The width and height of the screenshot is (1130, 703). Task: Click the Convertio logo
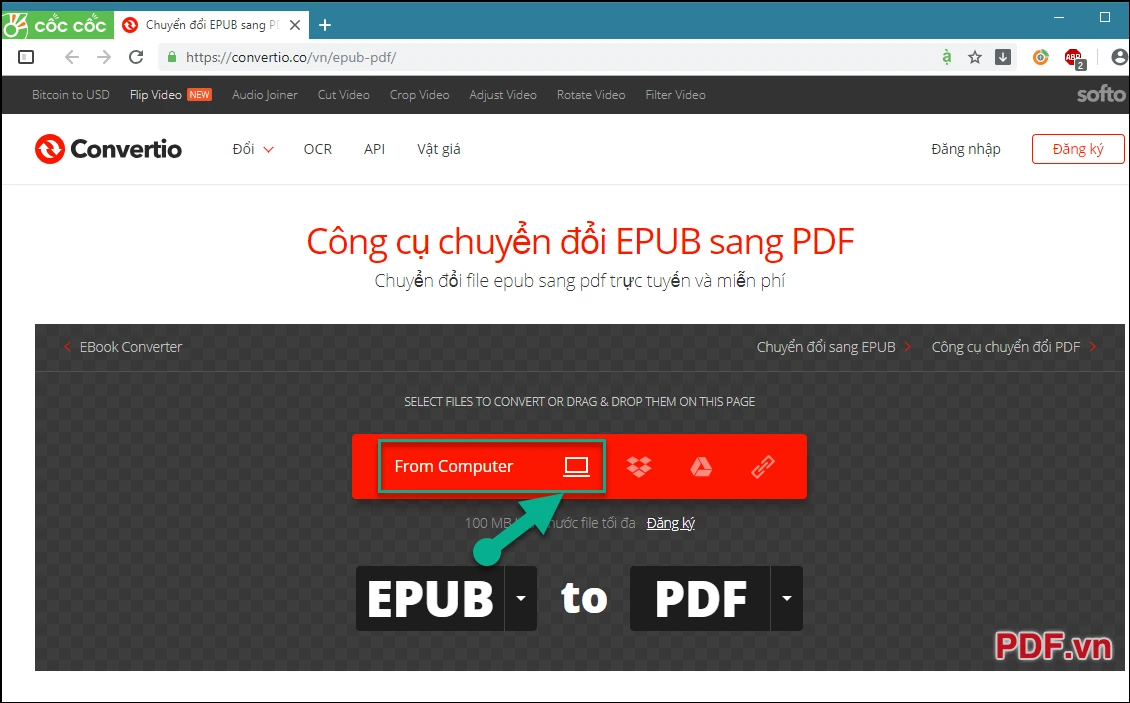[x=108, y=149]
